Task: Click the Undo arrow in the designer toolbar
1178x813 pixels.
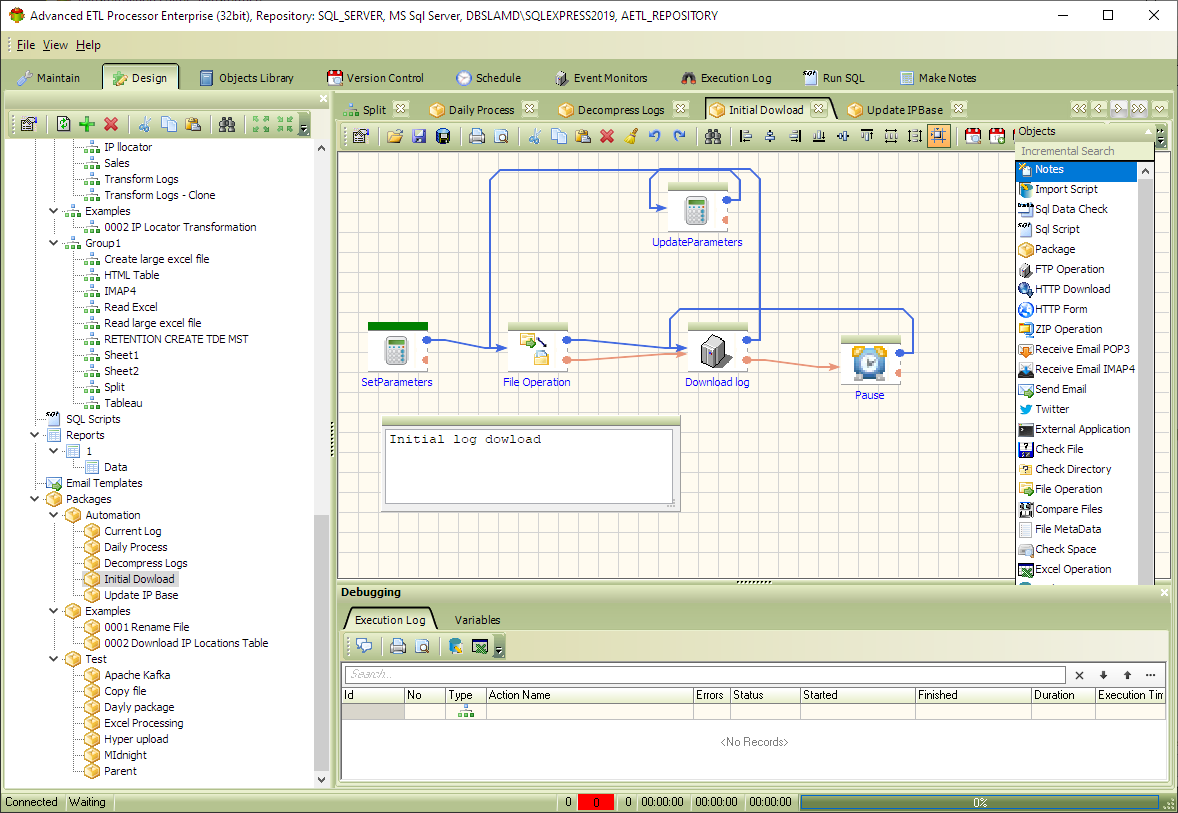Action: coord(654,136)
